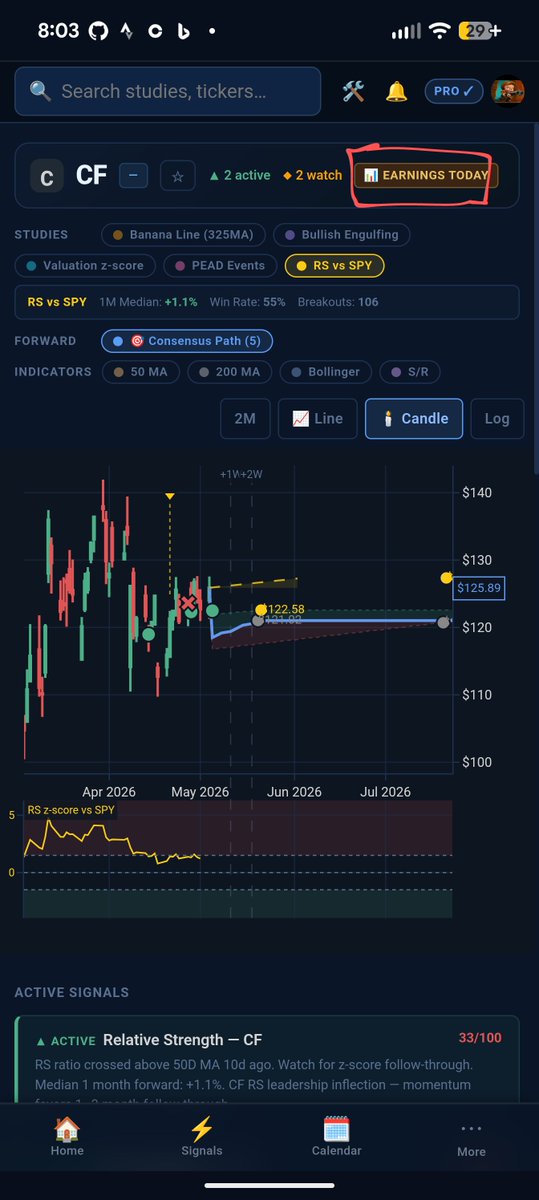The image size is (539, 1200).
Task: Toggle the Consensus Path (5) forward
Action: click(x=187, y=341)
